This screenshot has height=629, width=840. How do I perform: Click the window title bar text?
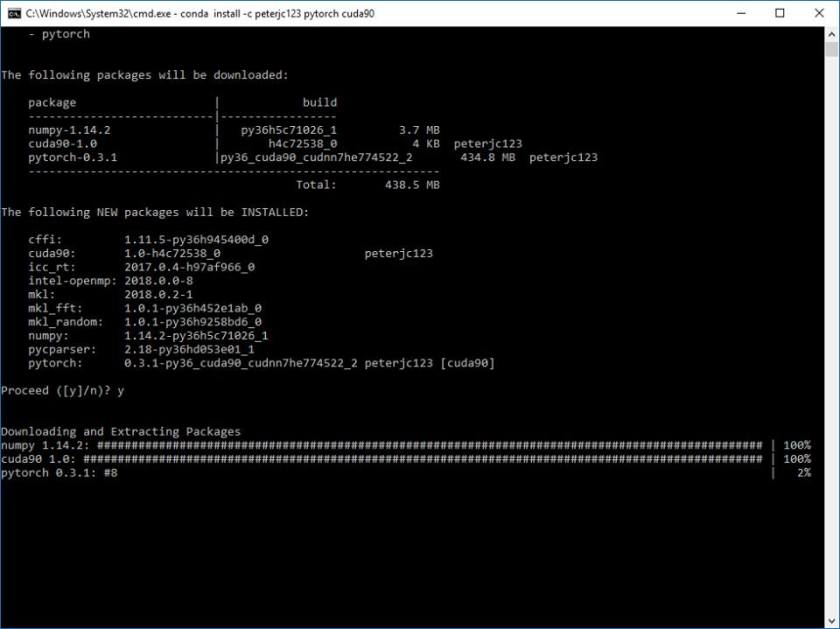tap(198, 13)
